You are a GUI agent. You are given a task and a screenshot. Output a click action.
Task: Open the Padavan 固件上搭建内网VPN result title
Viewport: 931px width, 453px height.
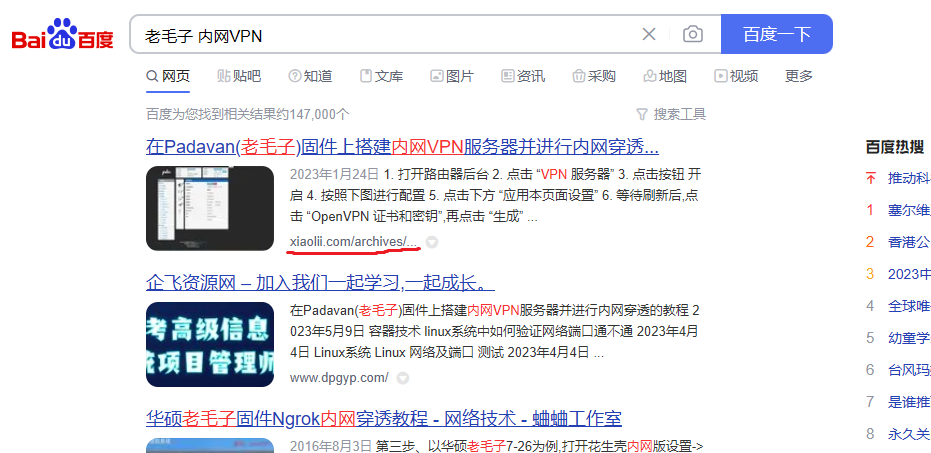pyautogui.click(x=402, y=146)
